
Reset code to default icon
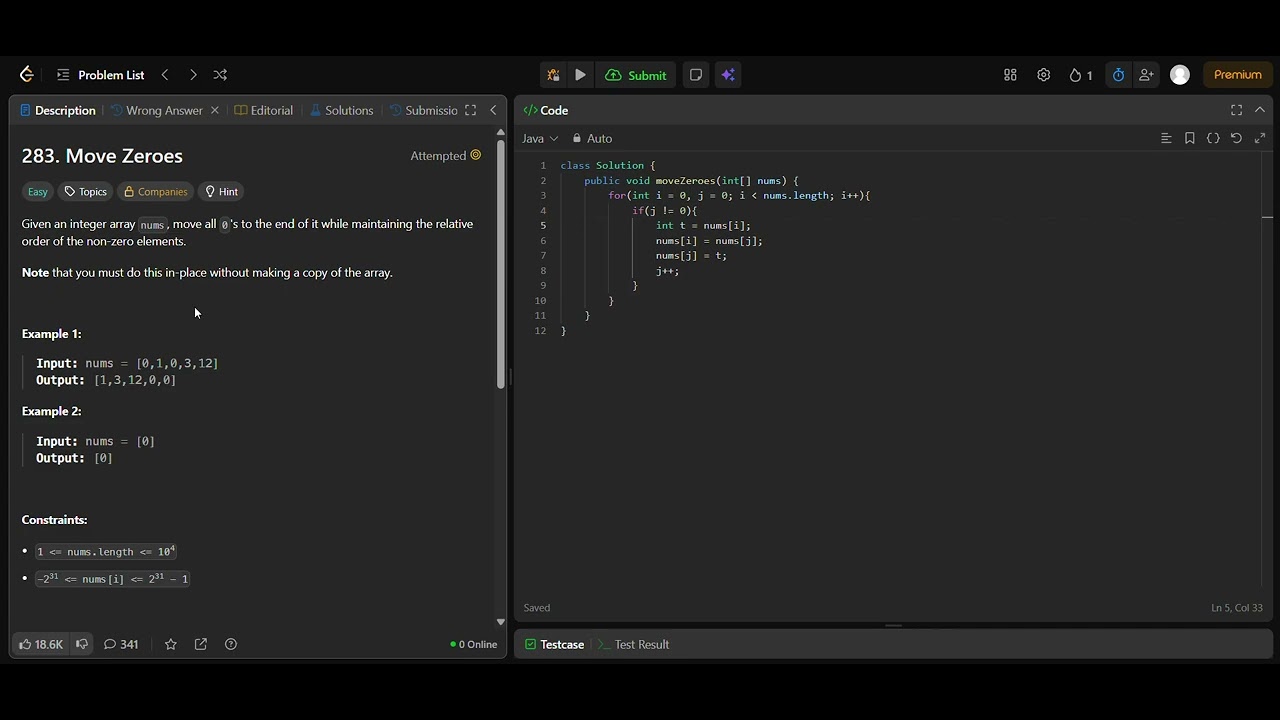click(1236, 139)
